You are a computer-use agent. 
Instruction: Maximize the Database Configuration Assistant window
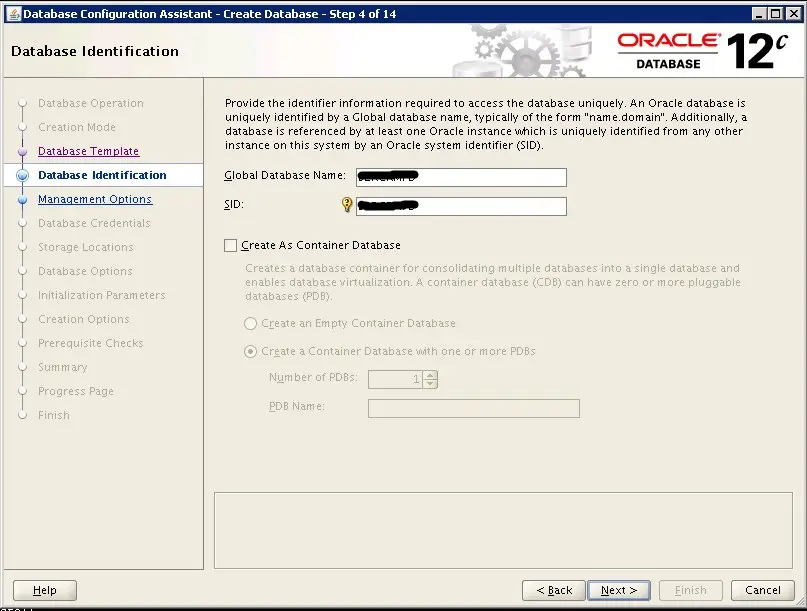coord(776,14)
